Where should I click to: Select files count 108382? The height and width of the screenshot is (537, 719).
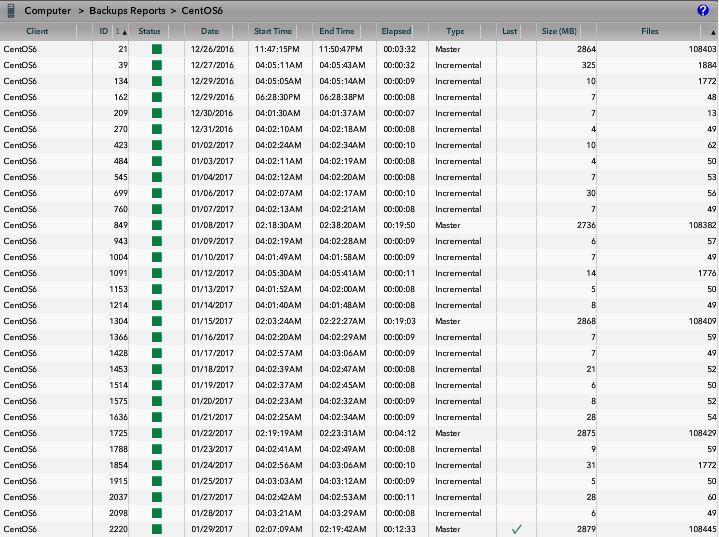click(x=702, y=225)
